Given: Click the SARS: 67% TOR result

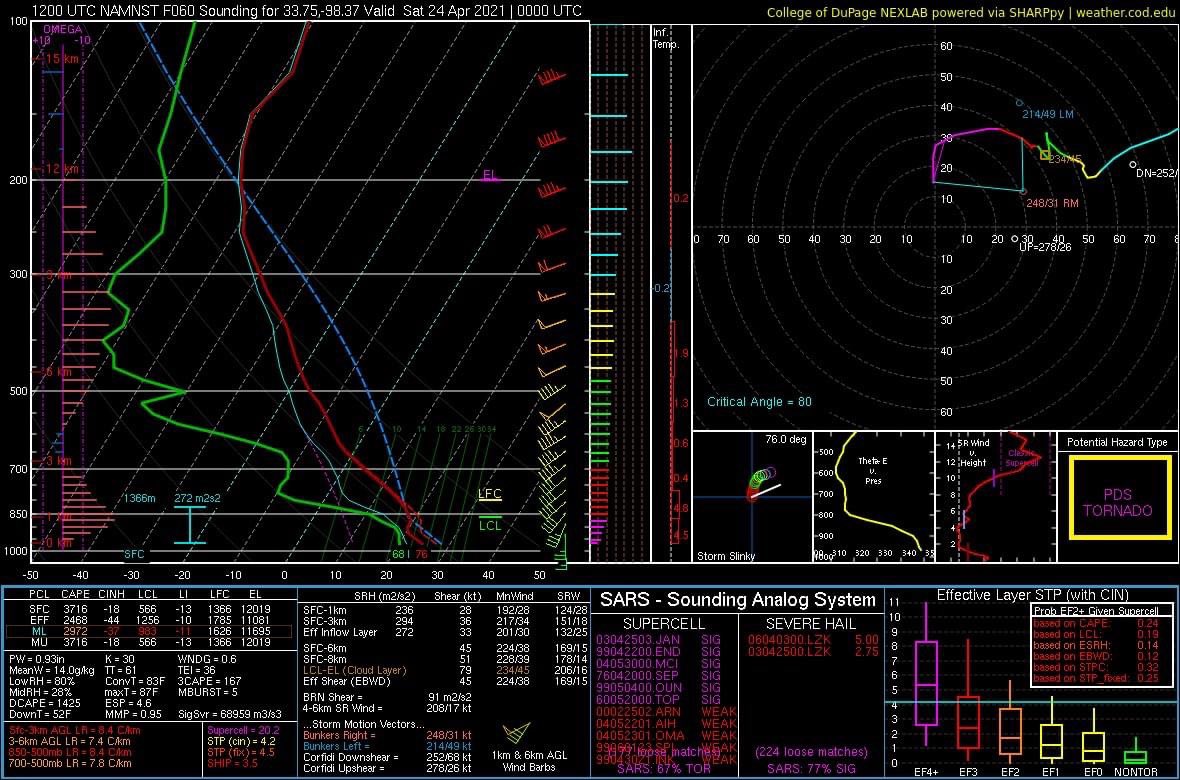Looking at the screenshot, I should coord(662,769).
